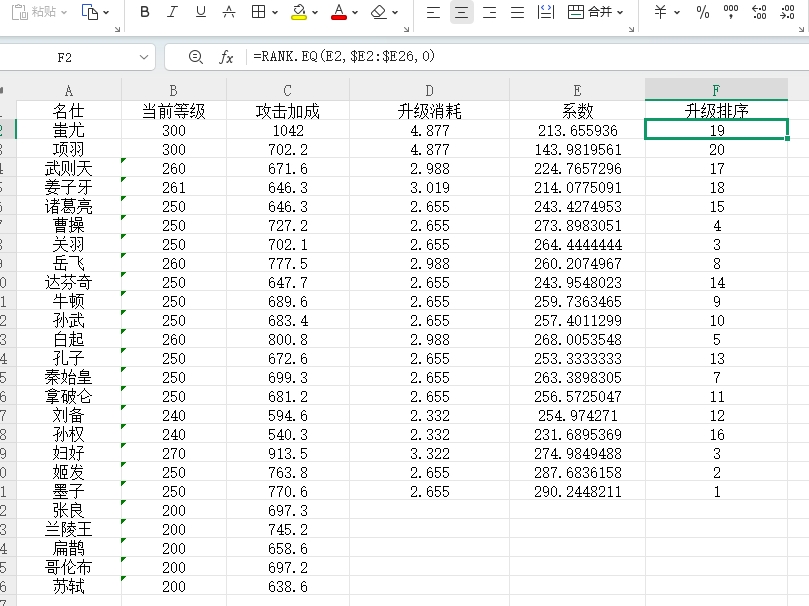Click the header cell 升级排序

[716, 110]
